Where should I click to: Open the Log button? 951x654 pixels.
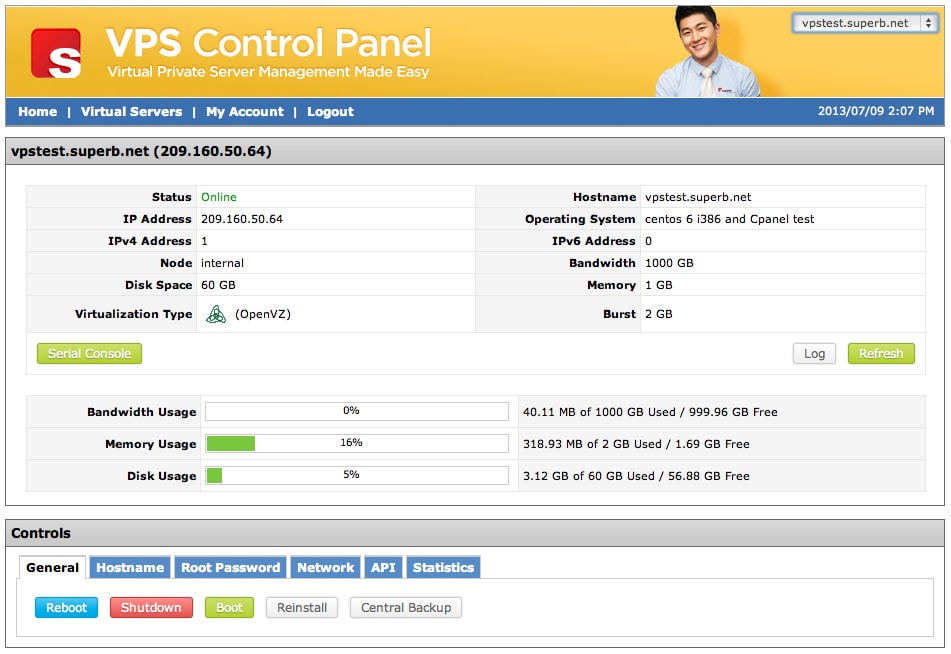[814, 354]
